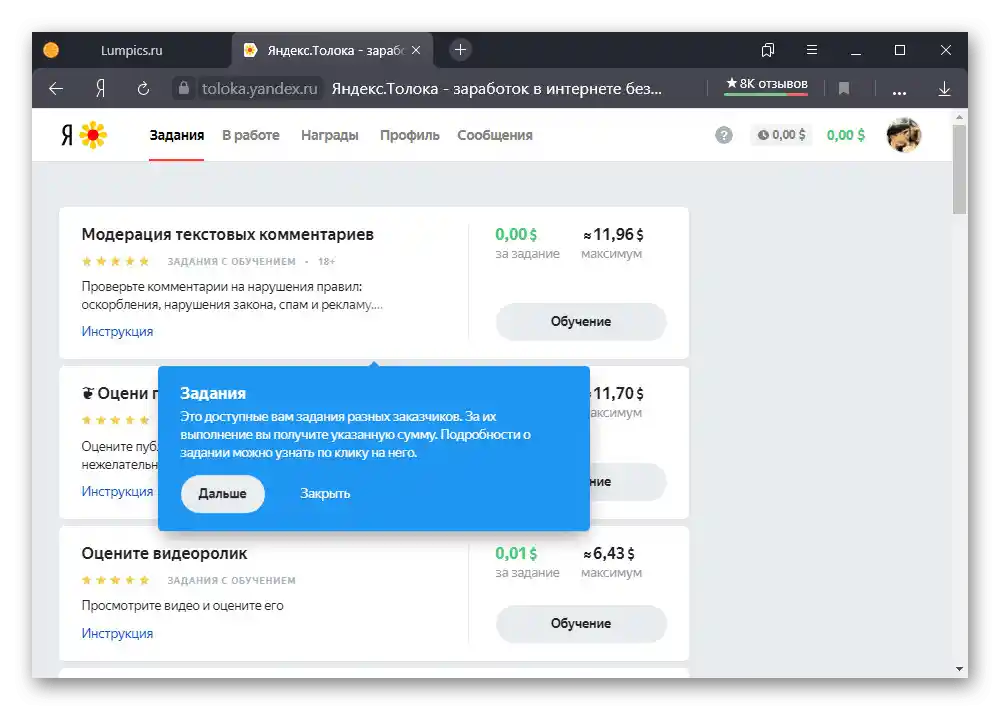Screen dimensions: 1000x710
Task: Click the toloka.yandex.ru address field
Action: tap(260, 89)
